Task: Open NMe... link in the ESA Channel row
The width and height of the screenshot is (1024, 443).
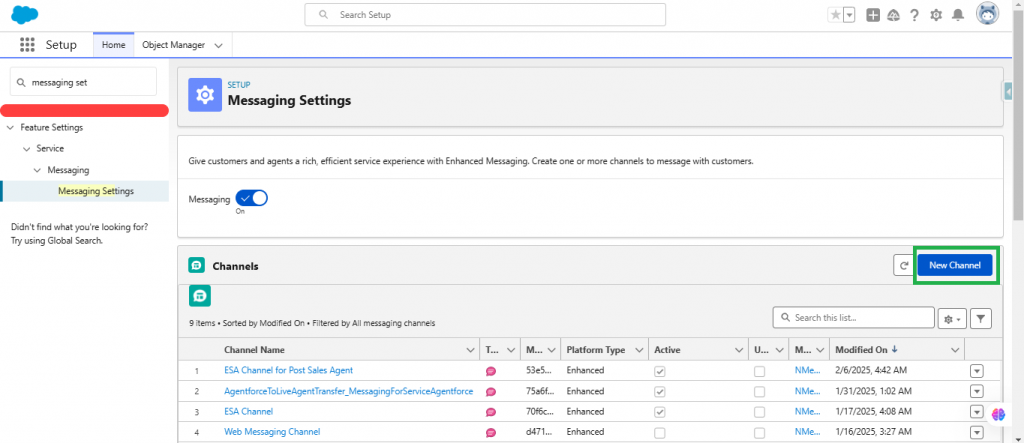Action: [x=807, y=412]
